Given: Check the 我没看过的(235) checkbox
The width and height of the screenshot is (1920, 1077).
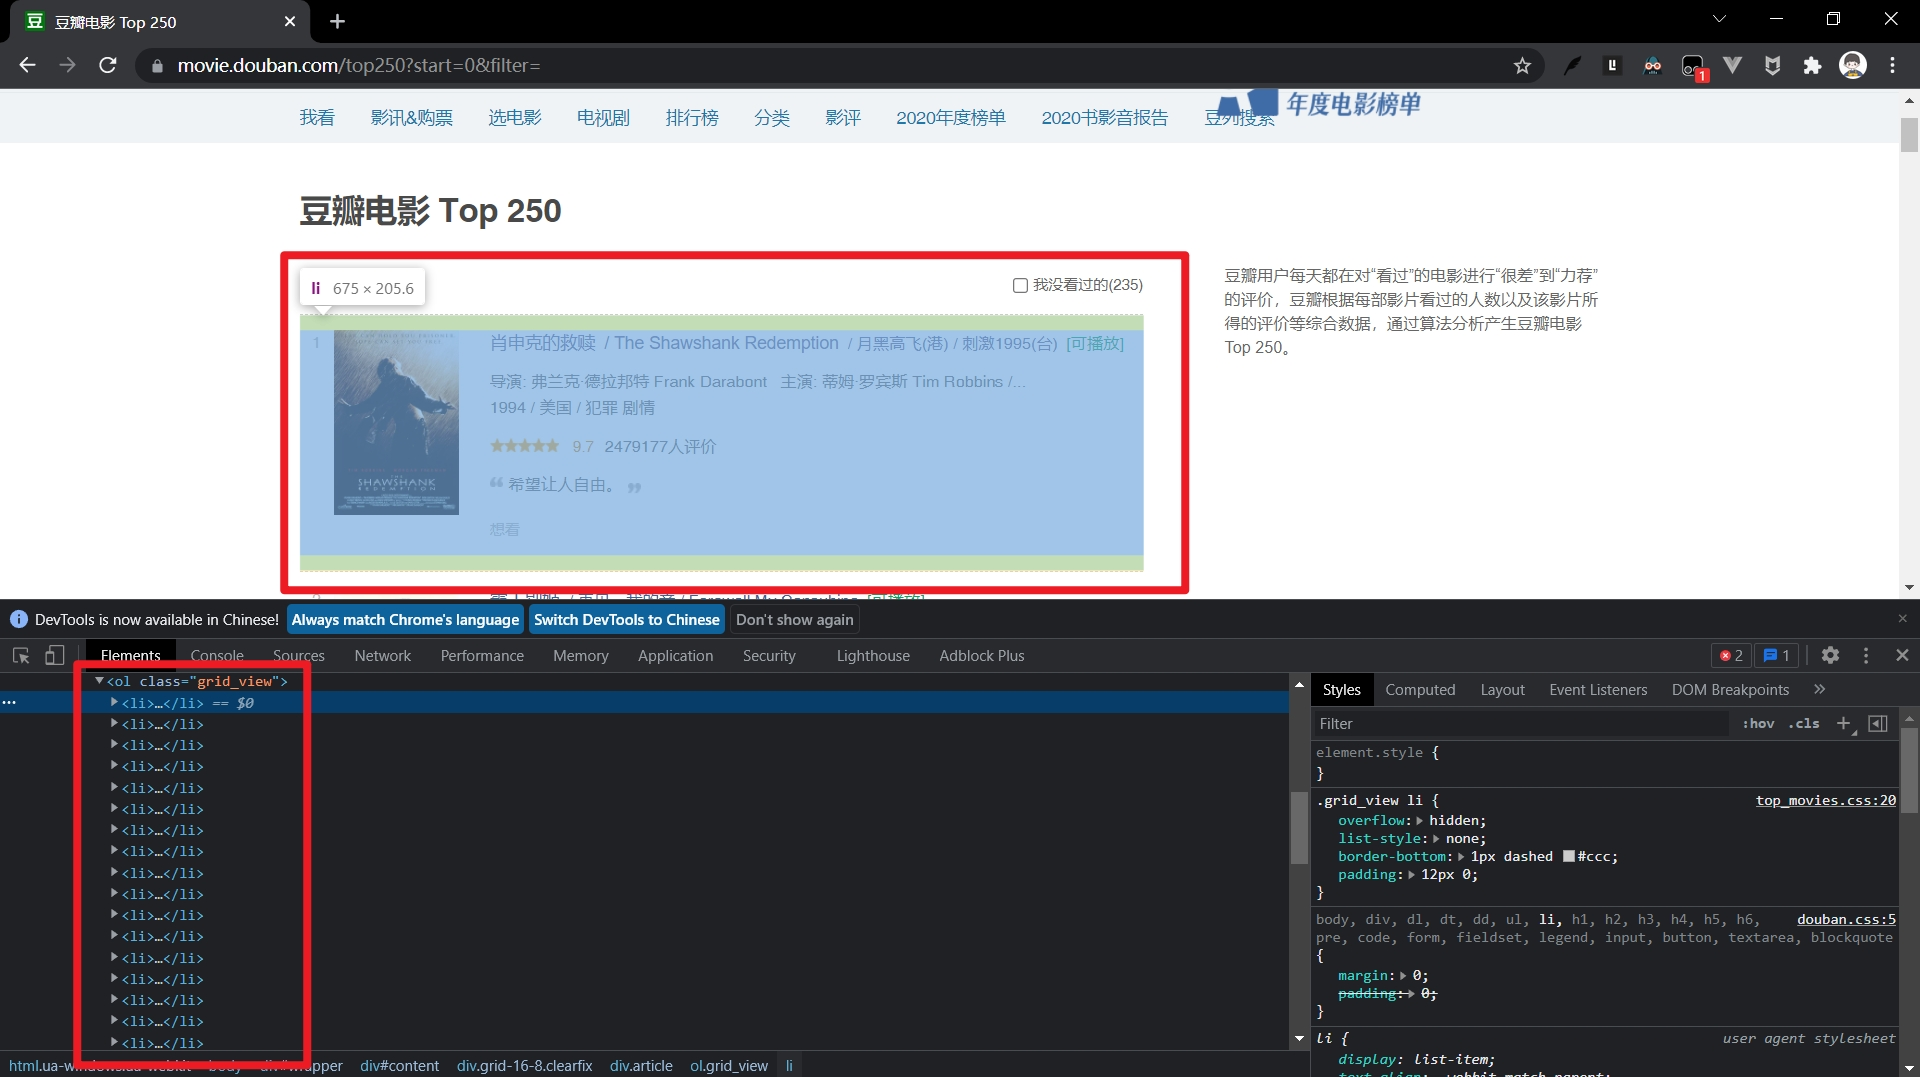Looking at the screenshot, I should point(1020,285).
